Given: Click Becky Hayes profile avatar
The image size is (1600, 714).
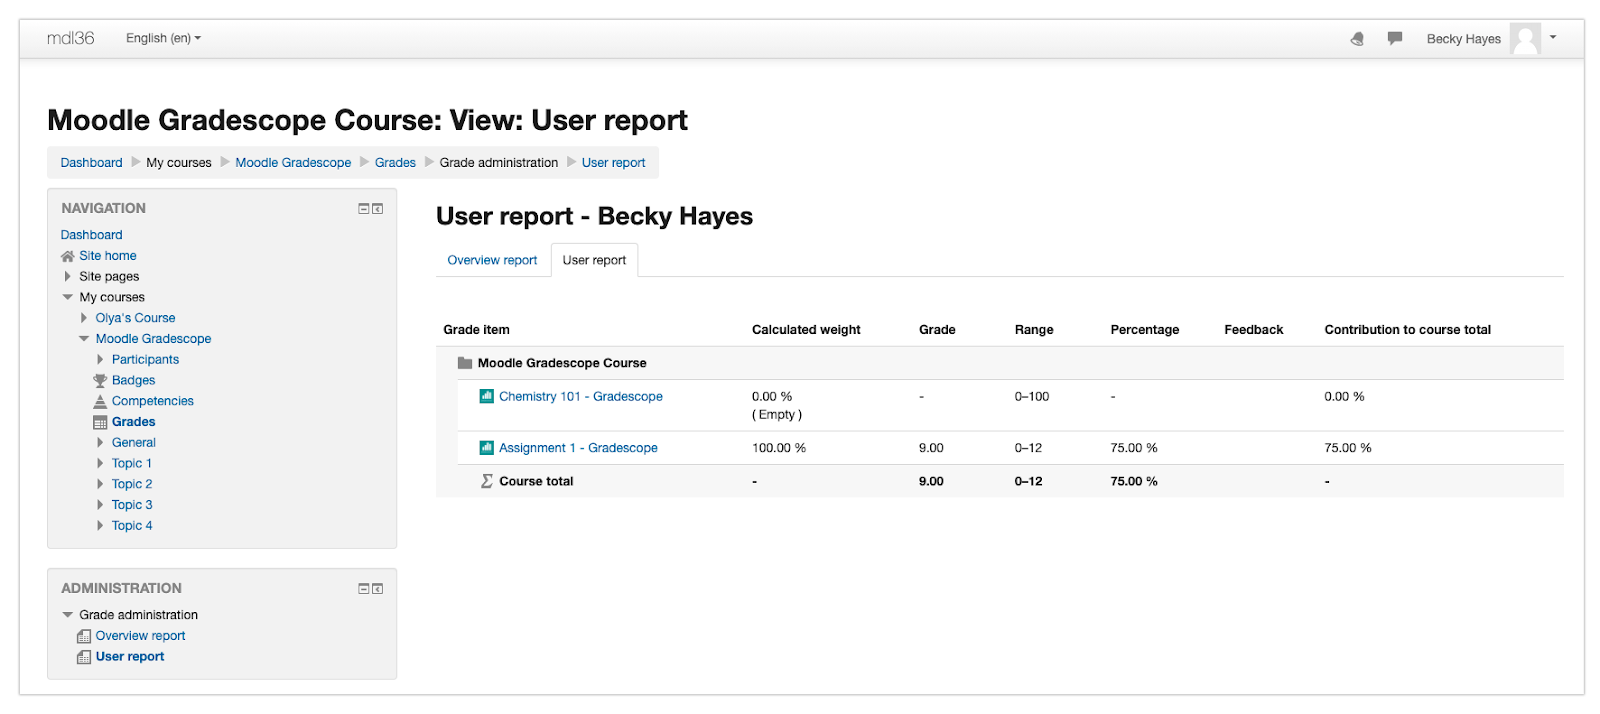Looking at the screenshot, I should 1525,39.
